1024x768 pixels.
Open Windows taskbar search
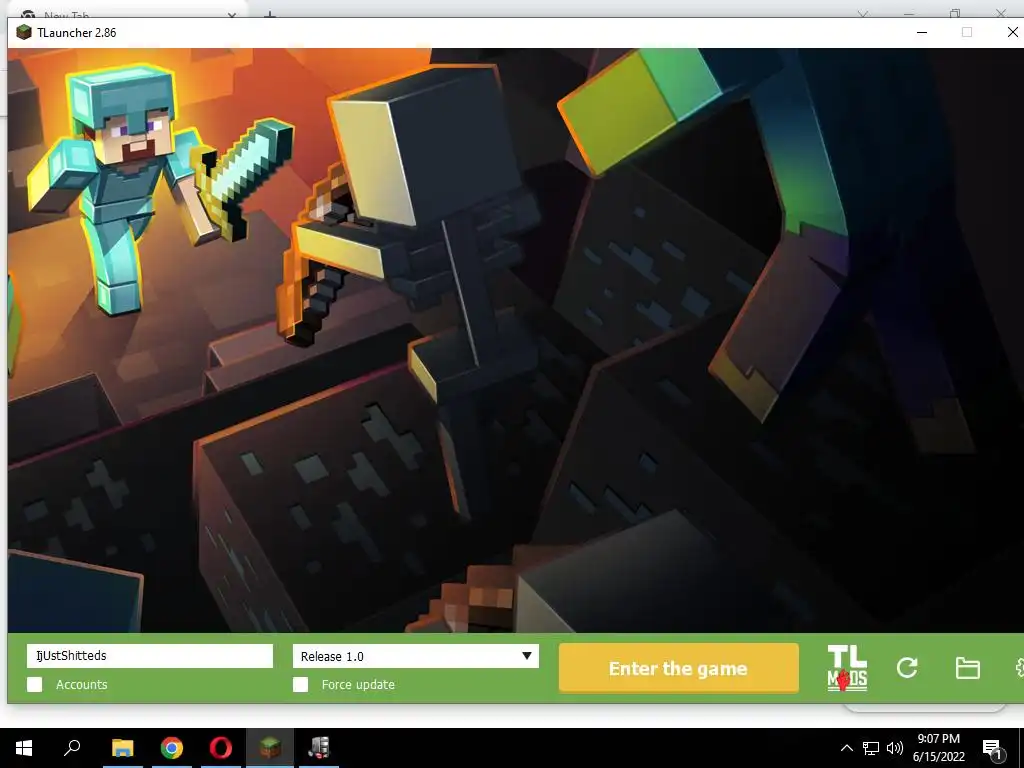coord(72,748)
